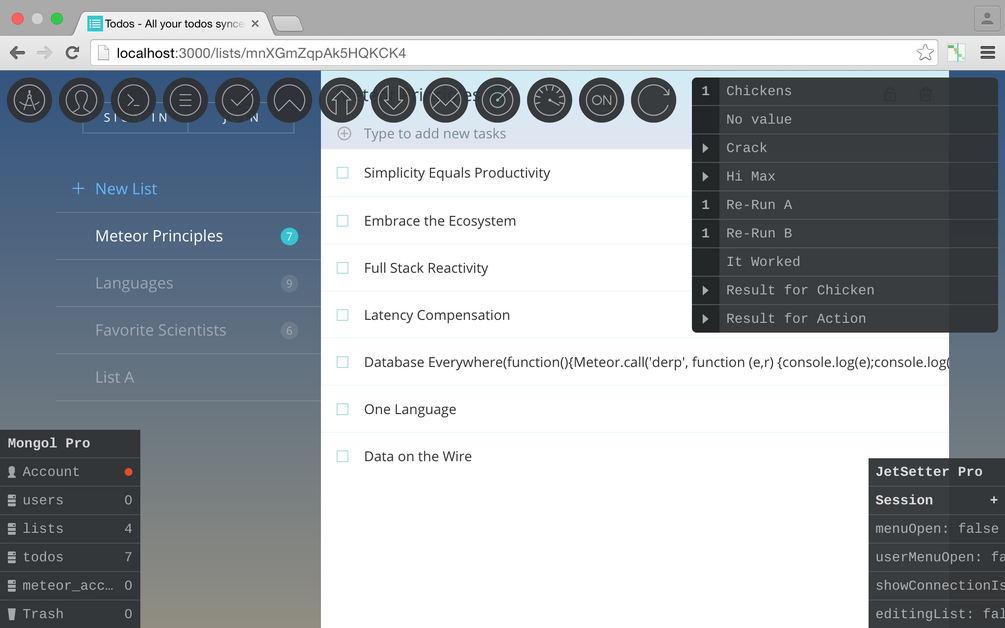The width and height of the screenshot is (1005, 628).
Task: Expand the todos collection row
Action: tap(70, 557)
